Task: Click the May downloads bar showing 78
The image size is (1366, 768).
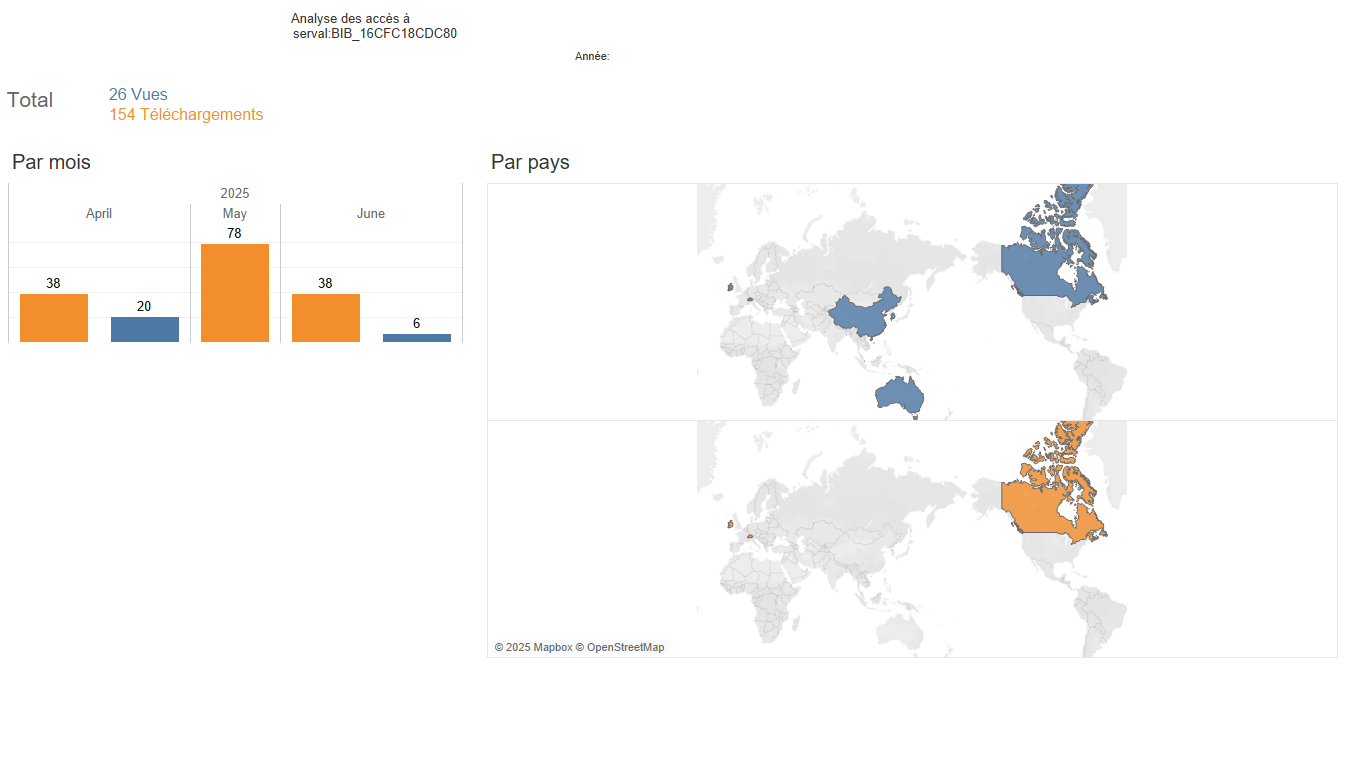Action: click(235, 293)
